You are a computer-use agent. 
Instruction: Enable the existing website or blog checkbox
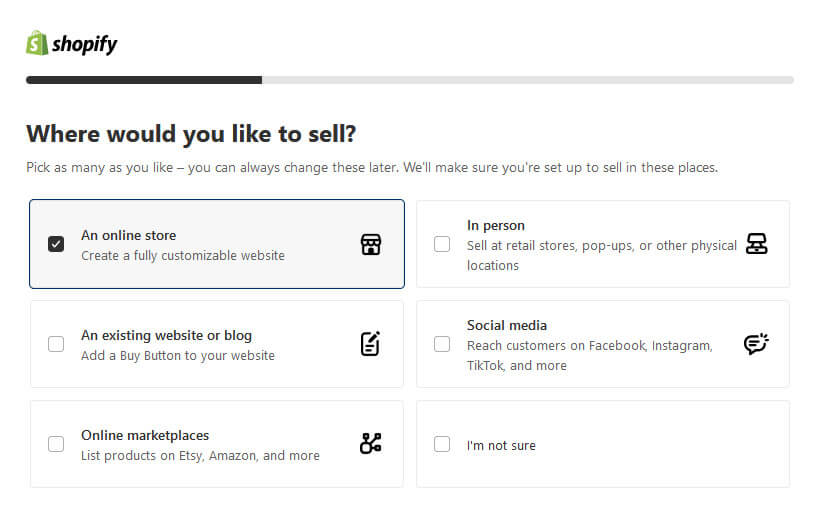point(56,344)
